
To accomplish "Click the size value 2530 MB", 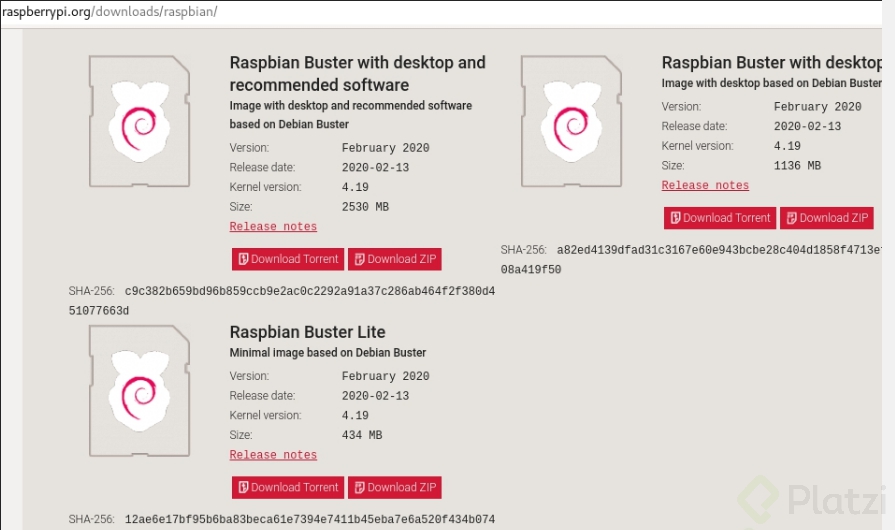I will (365, 207).
